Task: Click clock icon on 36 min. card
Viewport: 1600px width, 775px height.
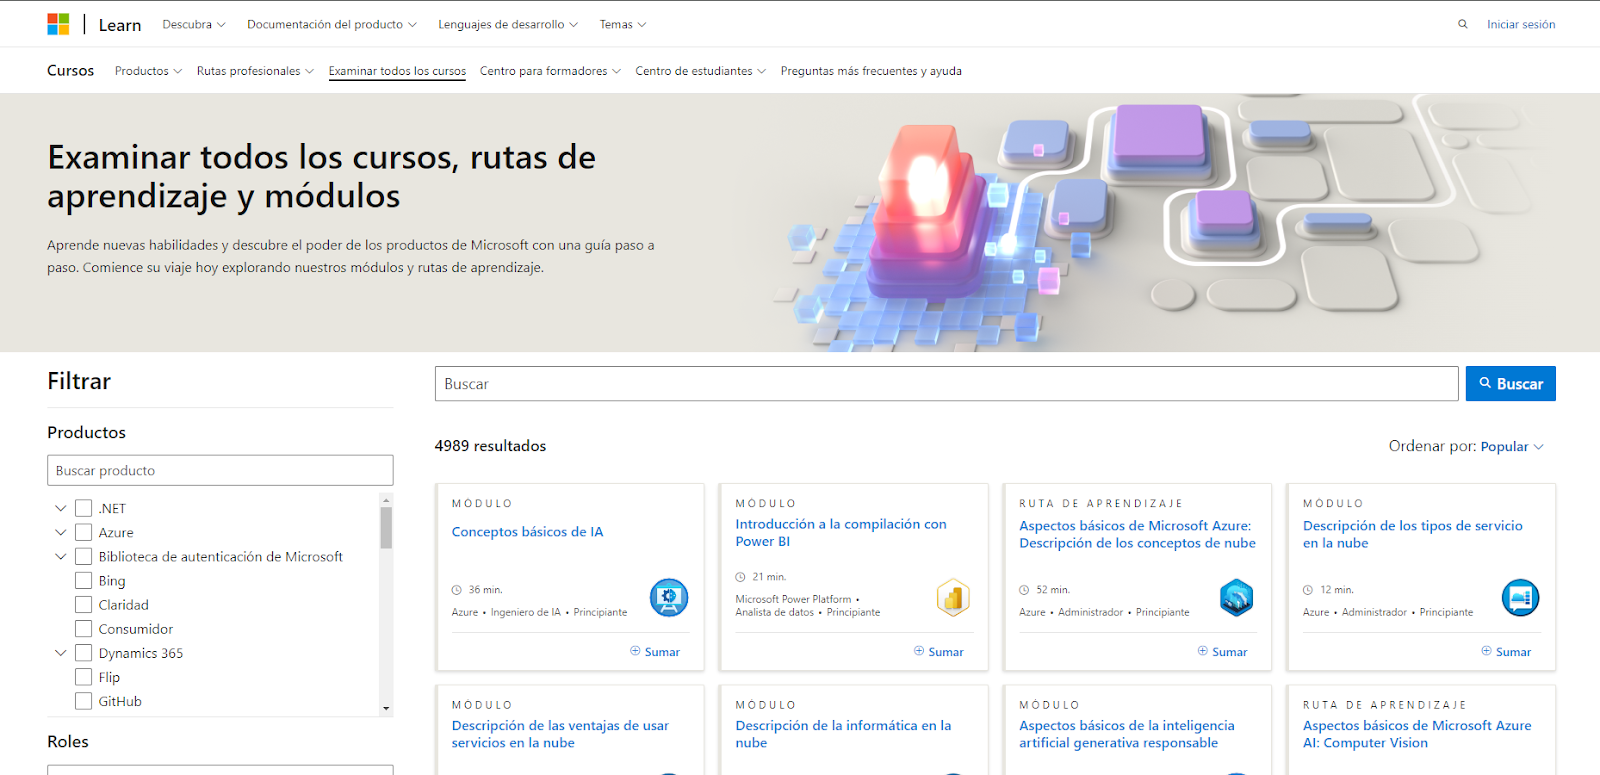Action: pos(457,590)
